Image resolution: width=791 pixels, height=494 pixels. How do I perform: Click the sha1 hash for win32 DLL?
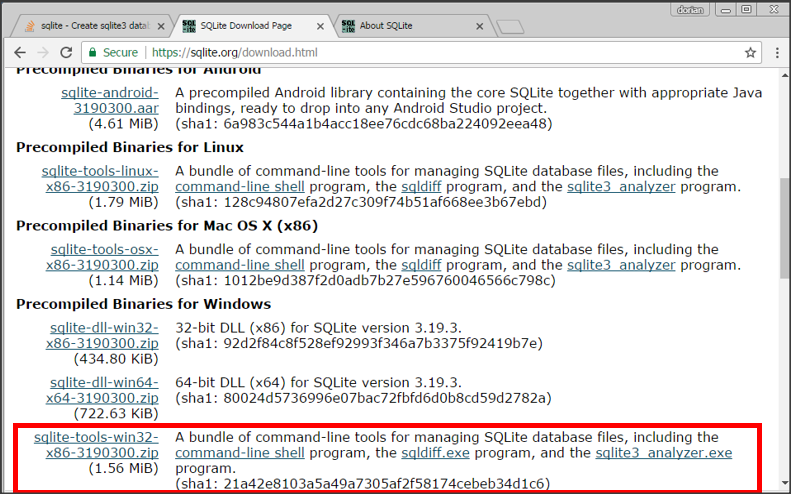pos(359,343)
